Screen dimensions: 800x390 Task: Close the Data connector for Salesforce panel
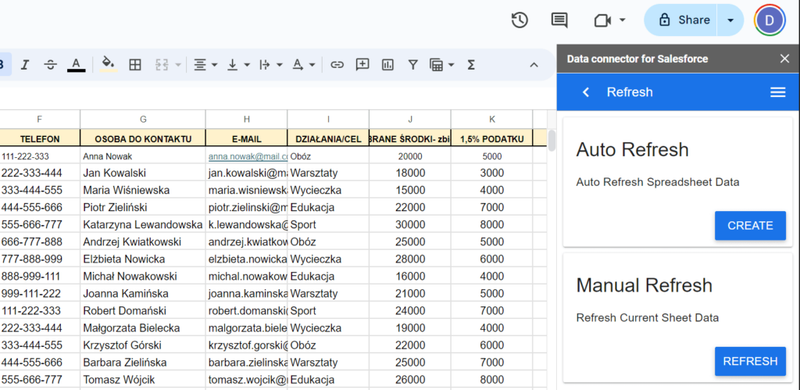[x=785, y=59]
